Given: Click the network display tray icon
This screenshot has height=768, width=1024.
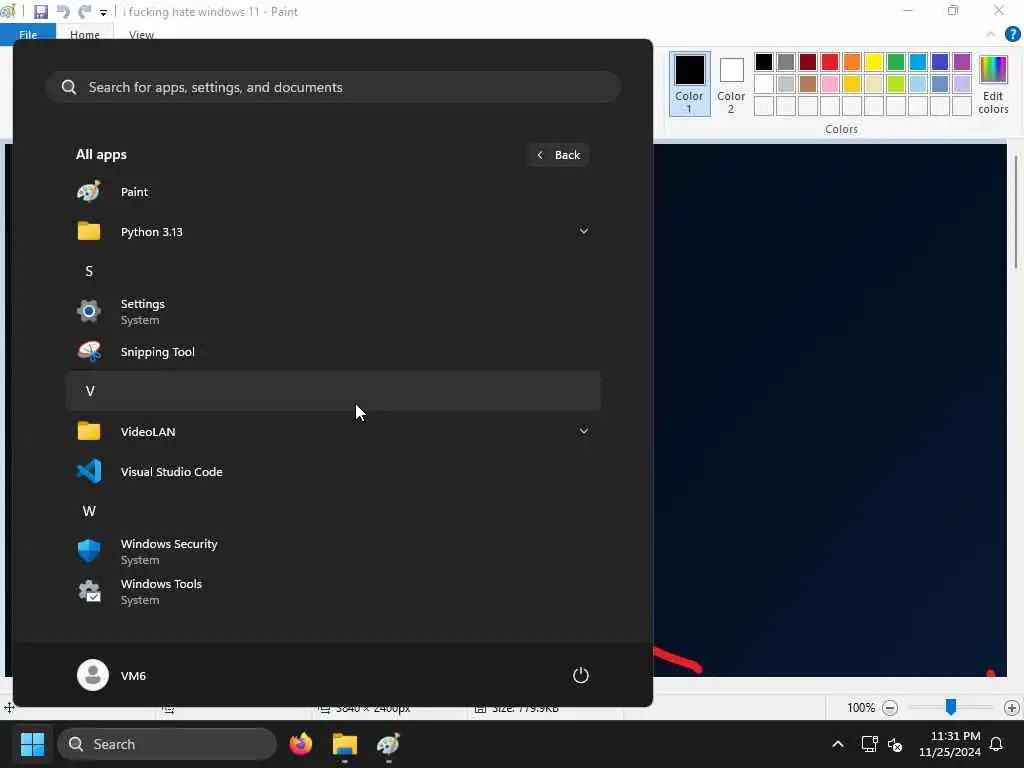Looking at the screenshot, I should pos(869,744).
